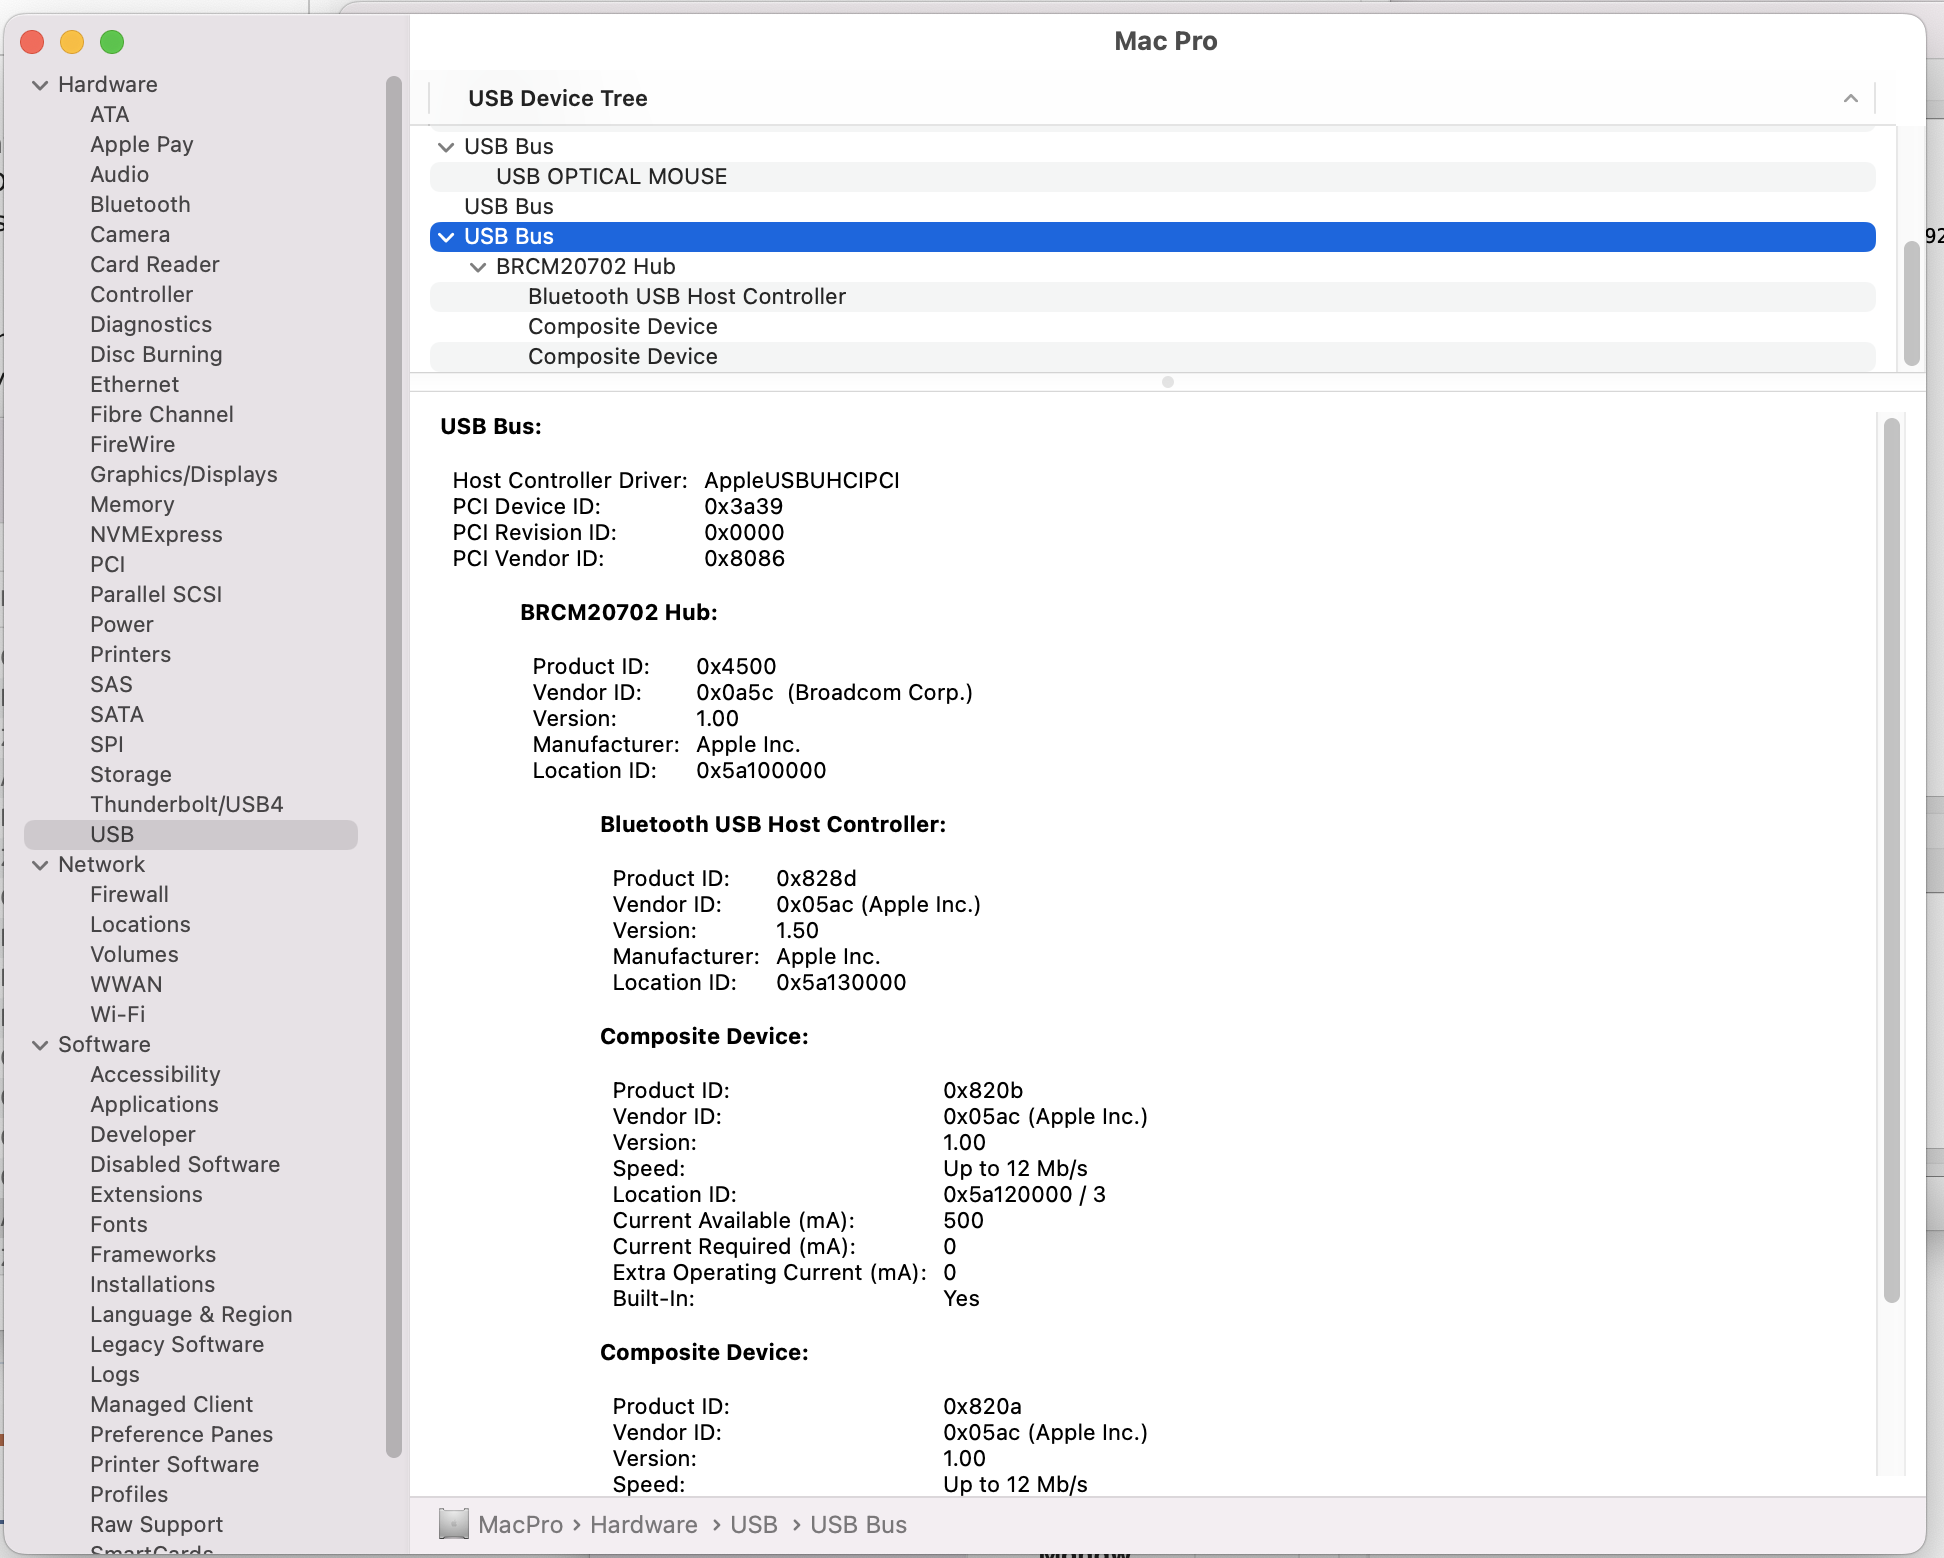
Task: Open Graphics/Displays in sidebar
Action: pos(183,474)
